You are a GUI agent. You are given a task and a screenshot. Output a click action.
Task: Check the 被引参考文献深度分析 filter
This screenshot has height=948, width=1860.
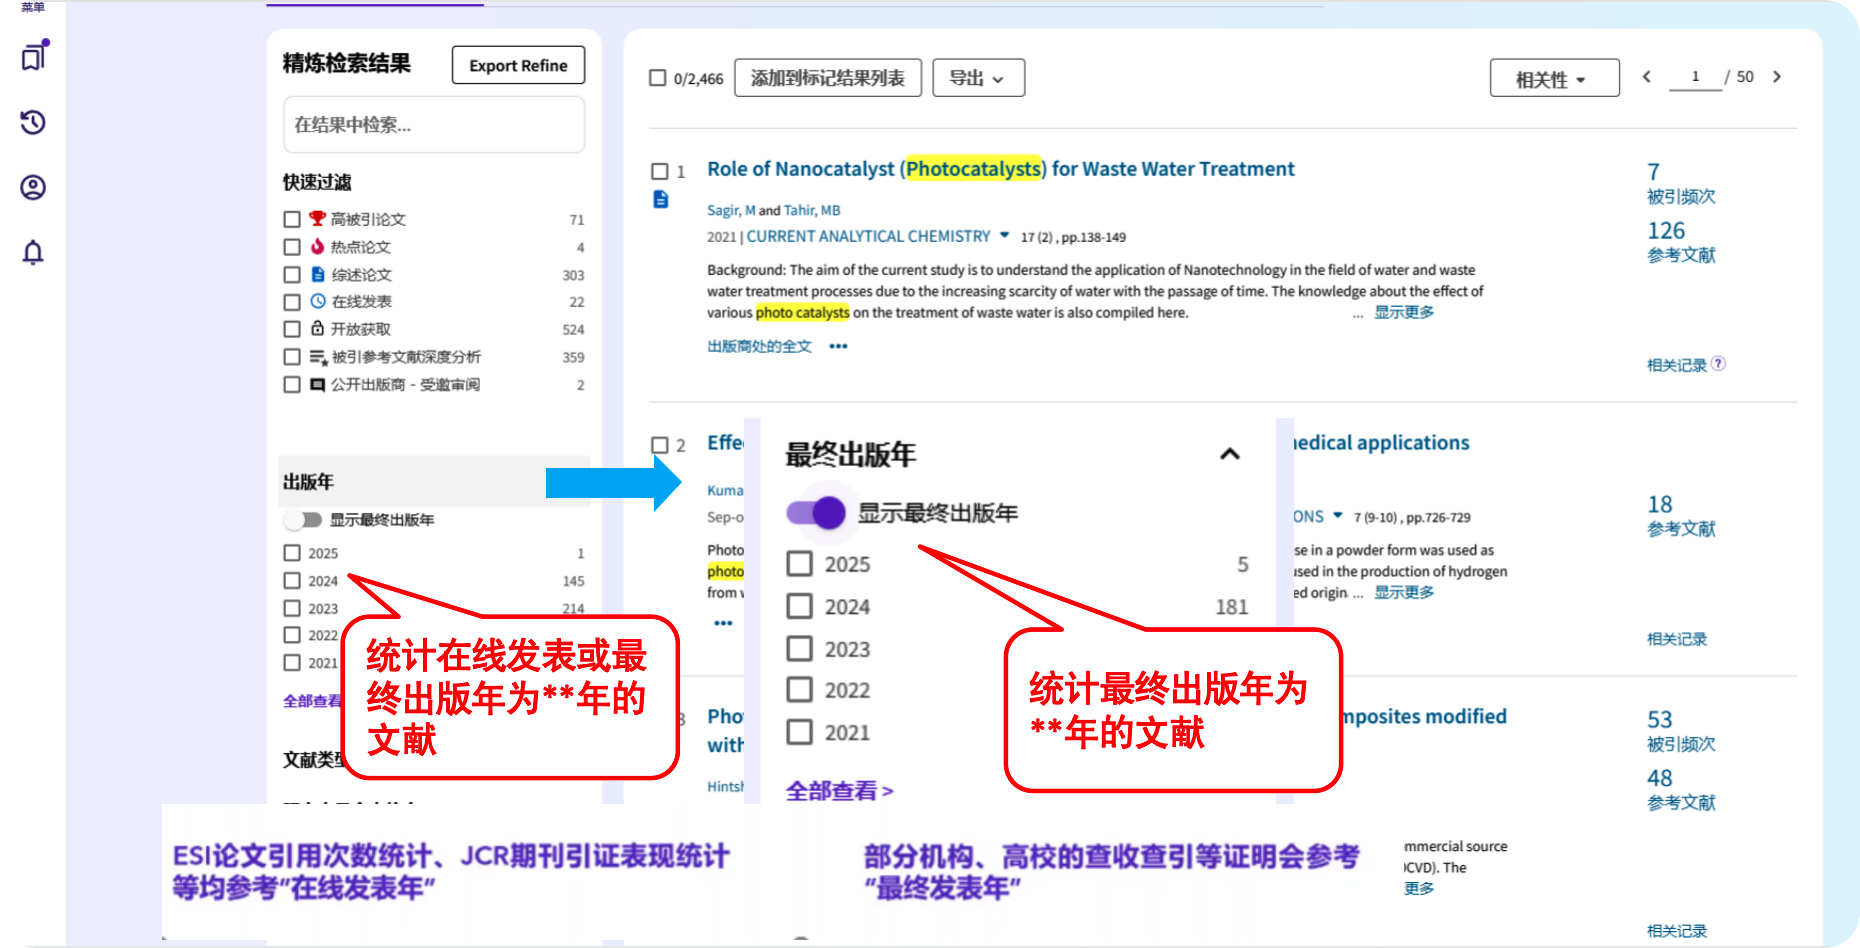point(292,357)
